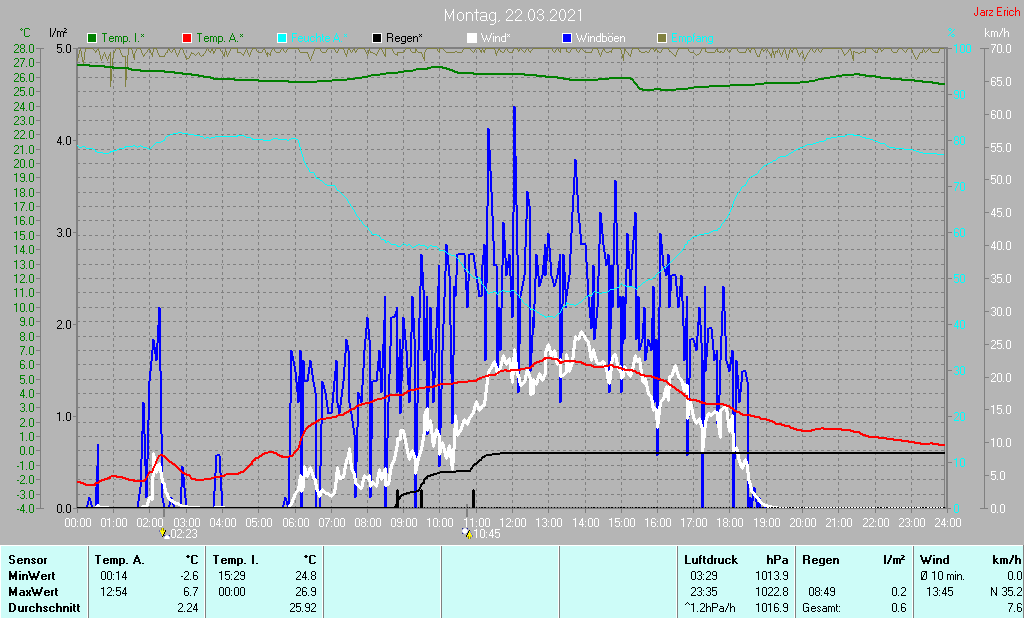
Task: Click the sunrise marker icon at 02:23
Action: click(164, 534)
